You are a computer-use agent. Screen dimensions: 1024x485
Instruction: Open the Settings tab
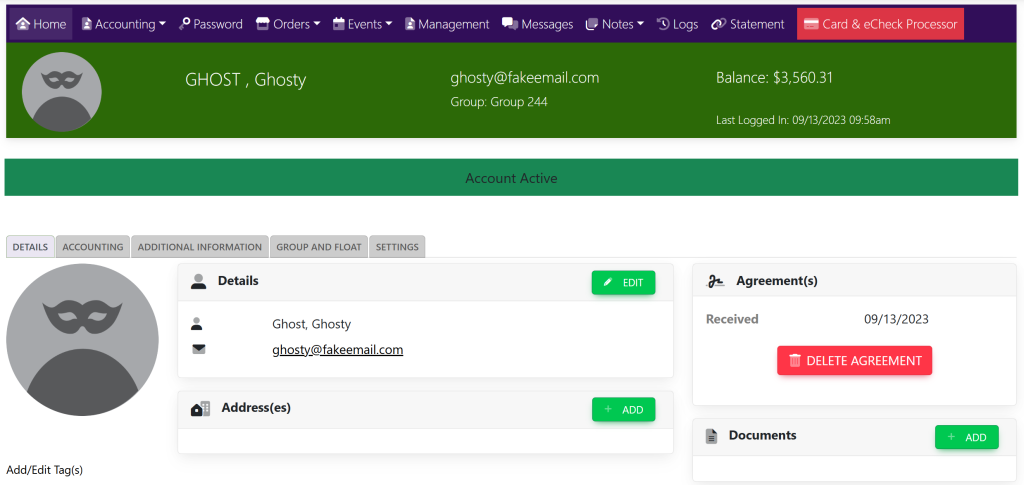point(397,247)
